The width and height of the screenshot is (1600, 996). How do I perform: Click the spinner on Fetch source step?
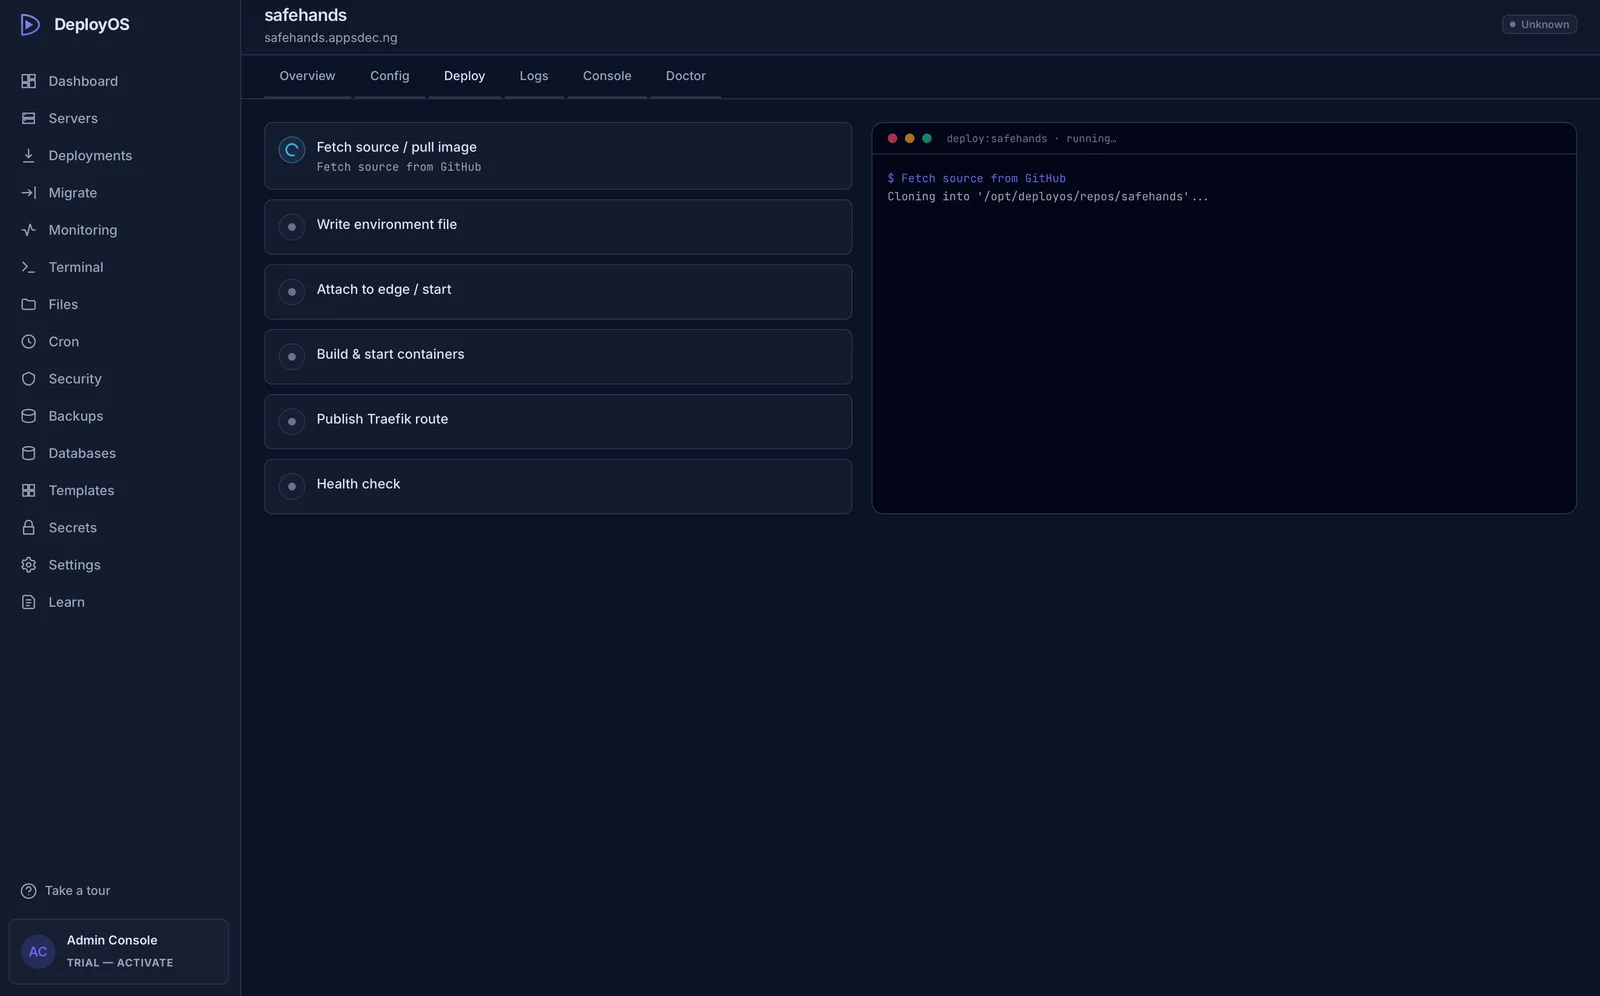click(x=292, y=150)
